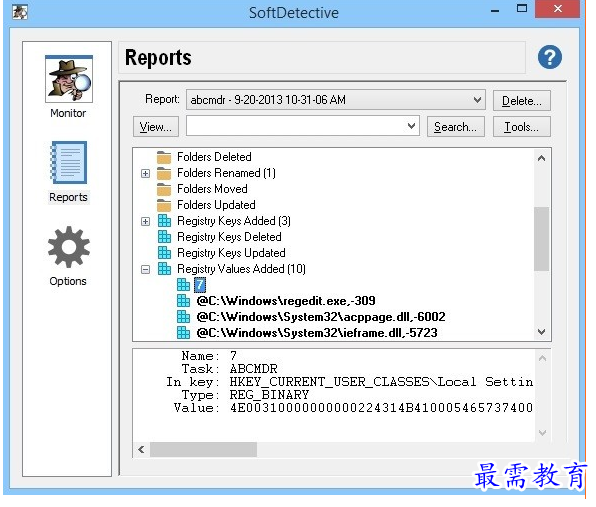The image size is (596, 507).
Task: Click the HKEY_CURRENT_USER_CLASSES key text
Action: tap(330, 382)
